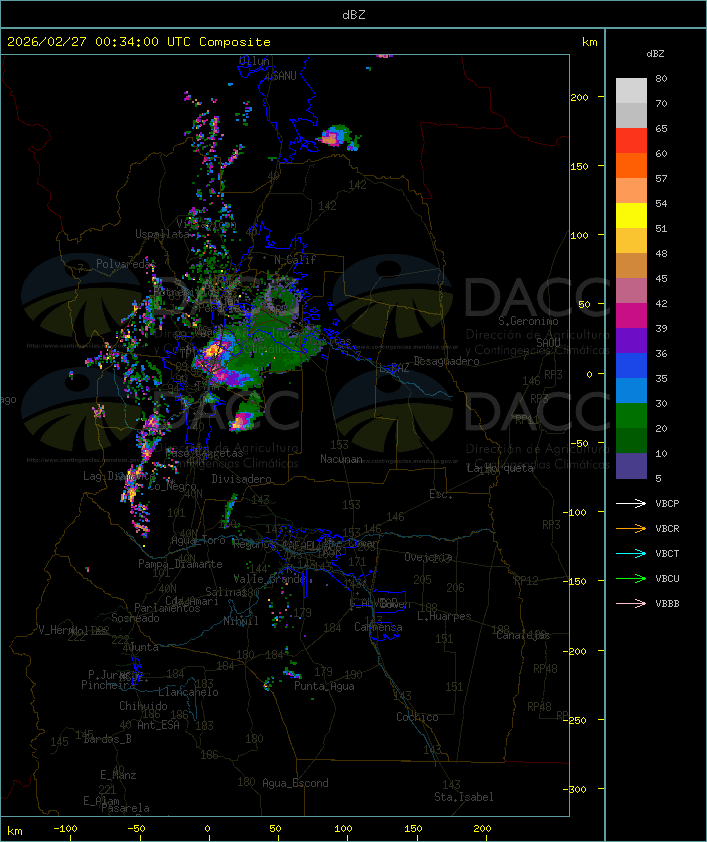Click the Llancanelo place label
707x842 pixels.
coord(188,692)
